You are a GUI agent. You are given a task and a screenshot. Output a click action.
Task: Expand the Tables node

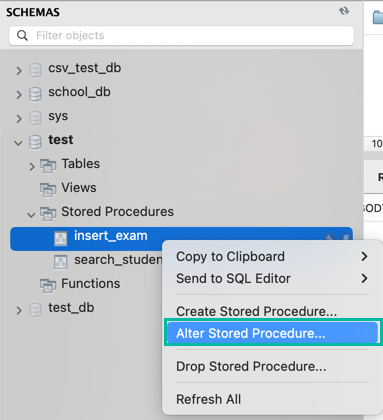[32, 166]
